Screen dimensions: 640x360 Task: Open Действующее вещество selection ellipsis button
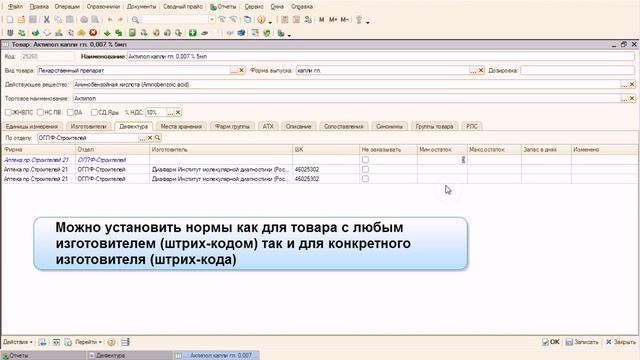624,84
